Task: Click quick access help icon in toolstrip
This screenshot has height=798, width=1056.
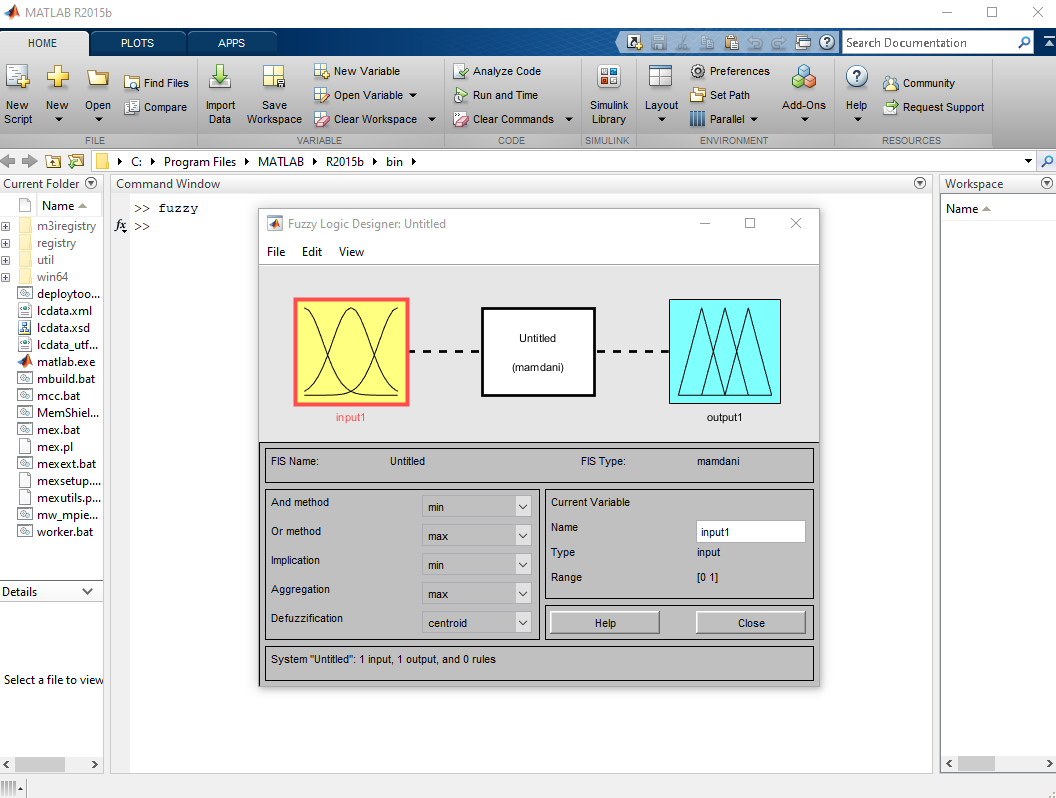Action: (x=827, y=42)
